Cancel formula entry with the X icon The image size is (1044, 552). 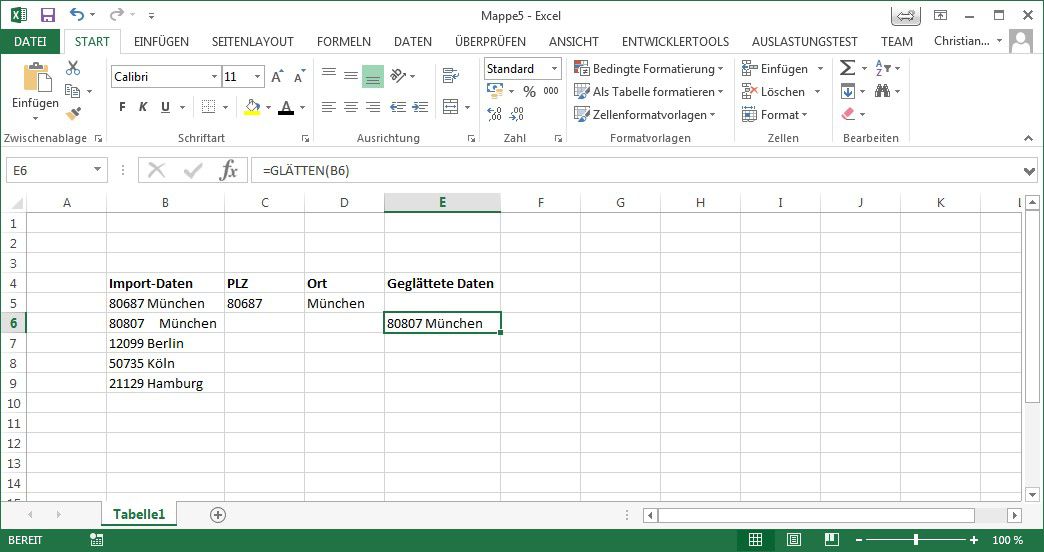coord(156,170)
